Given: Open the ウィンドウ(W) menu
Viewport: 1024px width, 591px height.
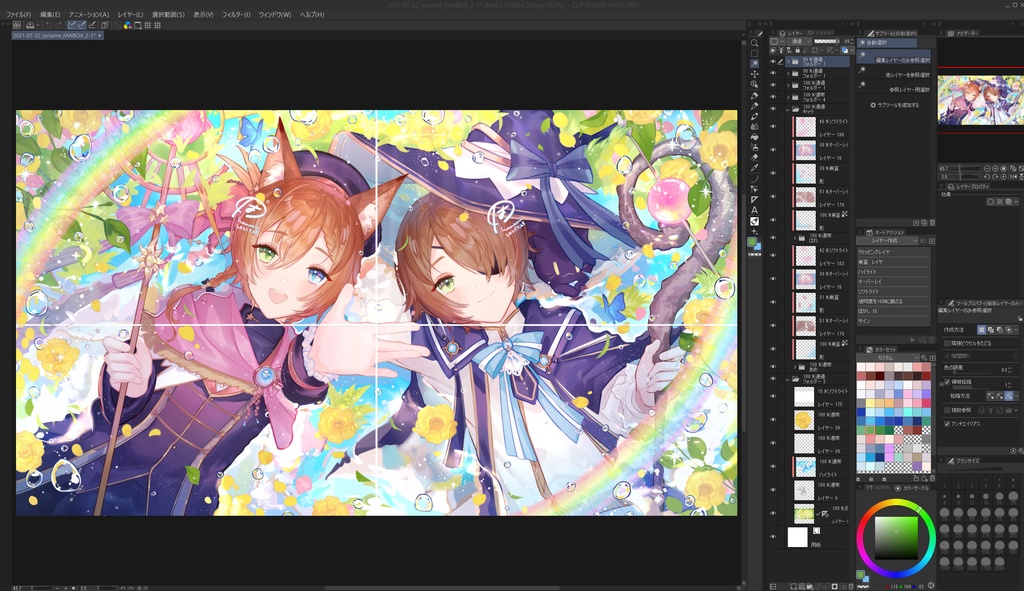Looking at the screenshot, I should [x=274, y=14].
